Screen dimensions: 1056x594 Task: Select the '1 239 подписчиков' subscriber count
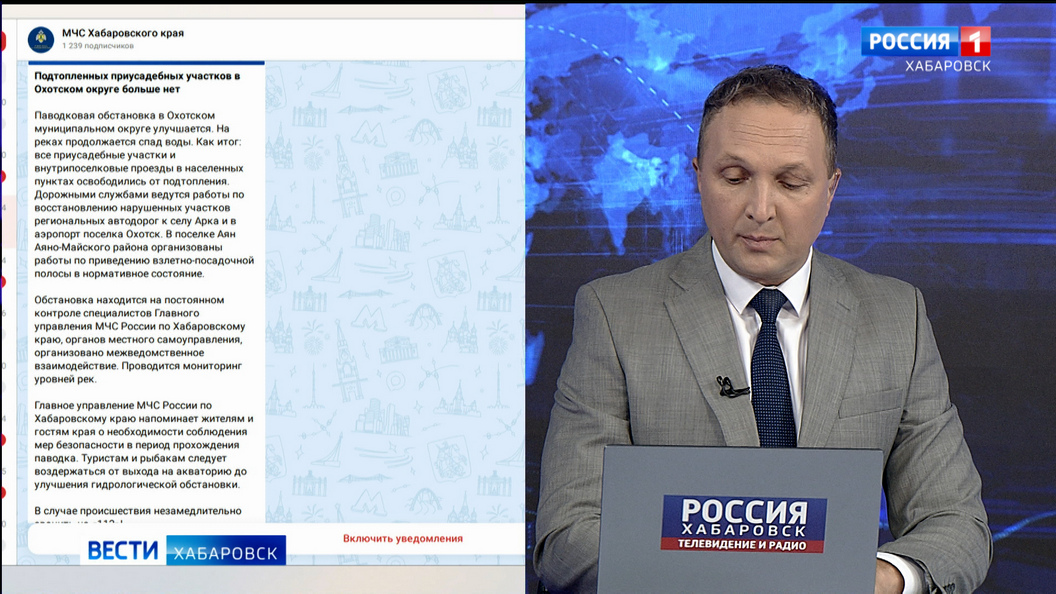[98, 46]
